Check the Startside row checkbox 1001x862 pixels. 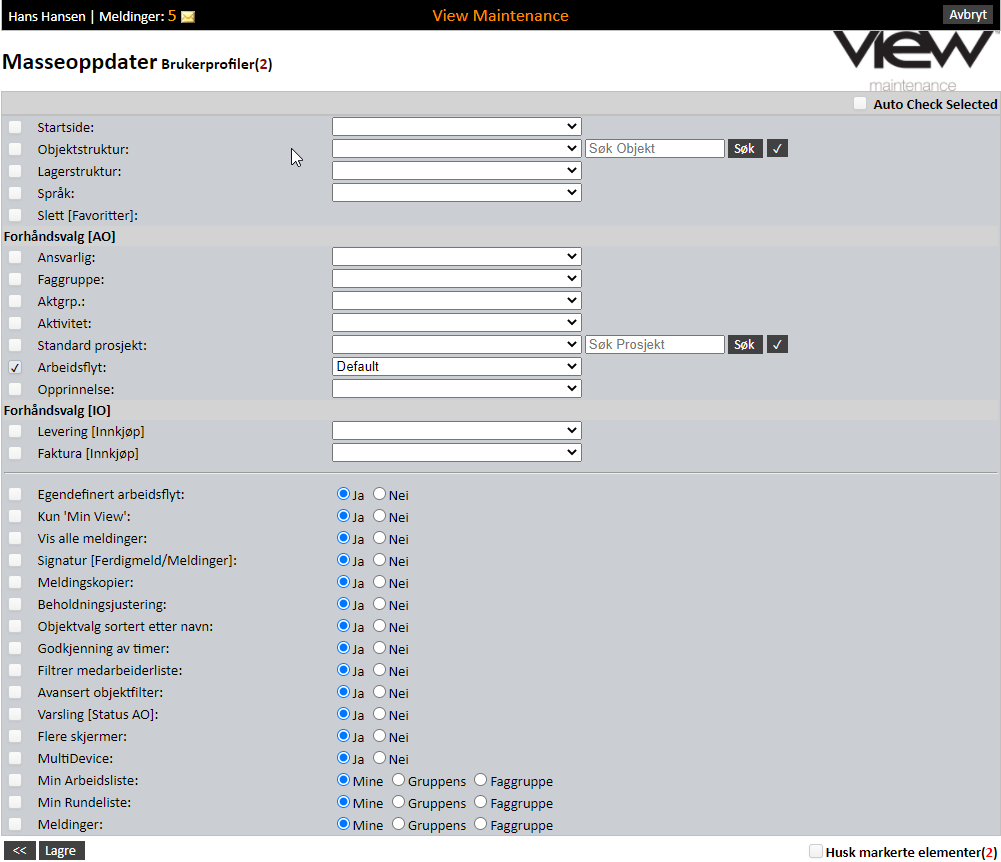click(x=15, y=127)
